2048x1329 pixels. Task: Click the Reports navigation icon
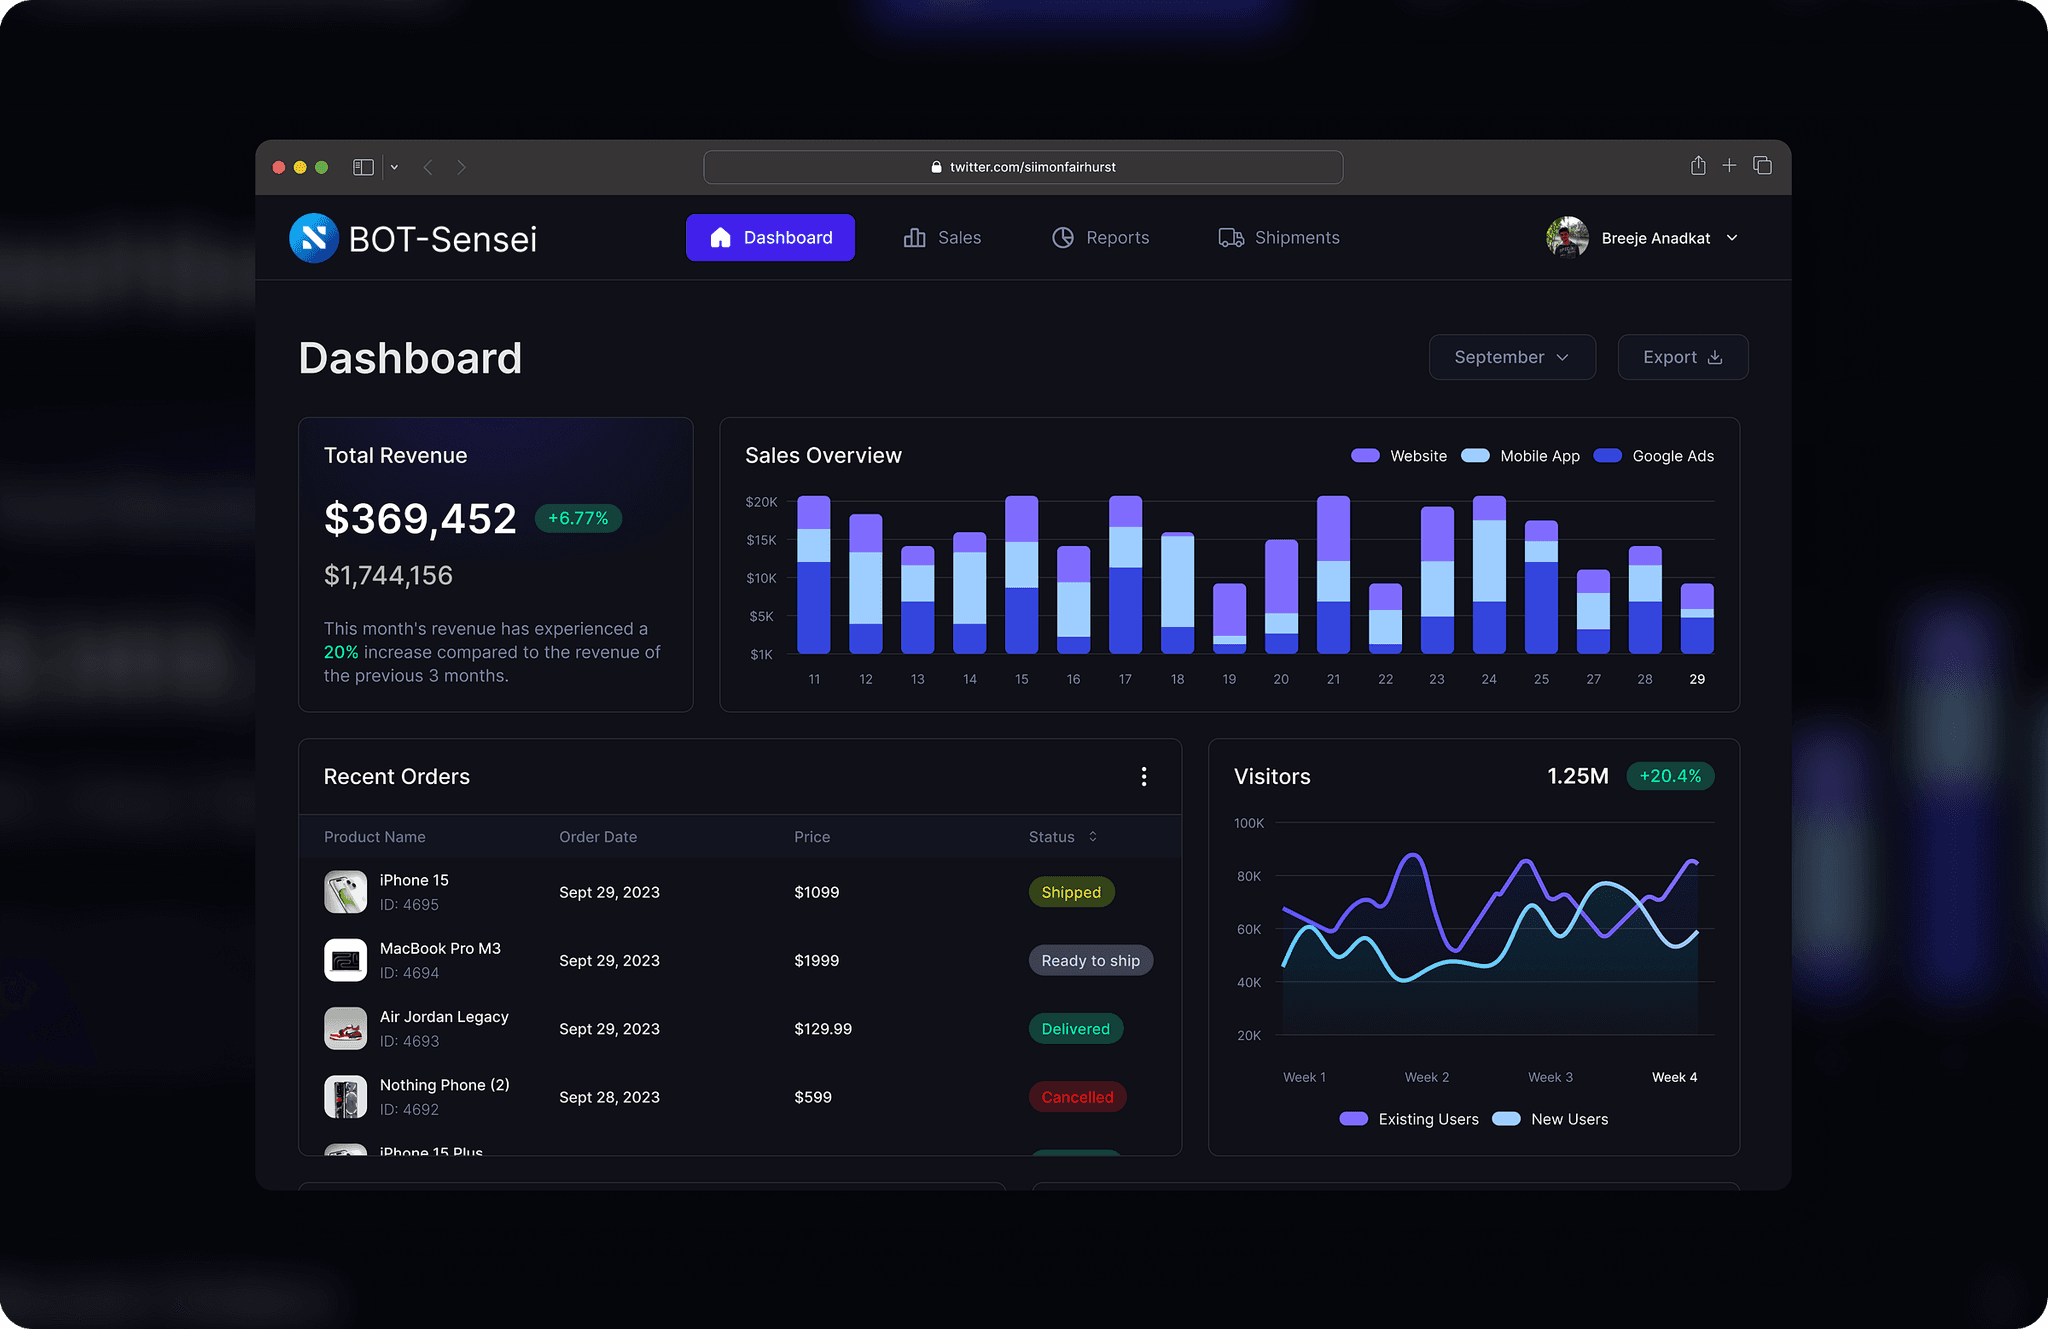coord(1063,237)
